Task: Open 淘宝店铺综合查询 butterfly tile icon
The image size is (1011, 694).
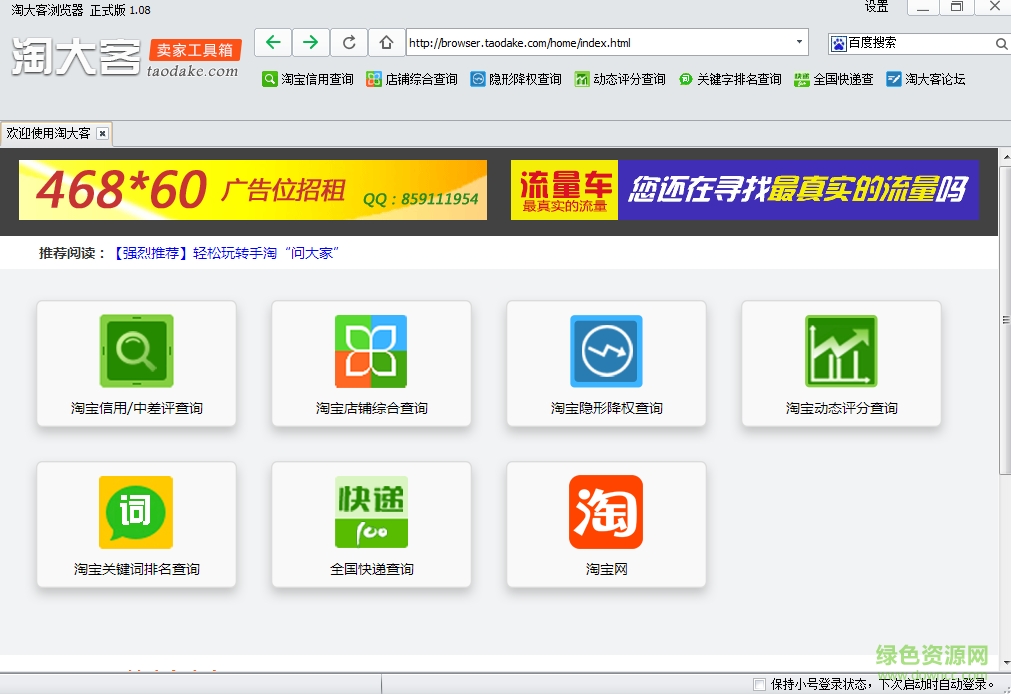Action: tap(371, 351)
